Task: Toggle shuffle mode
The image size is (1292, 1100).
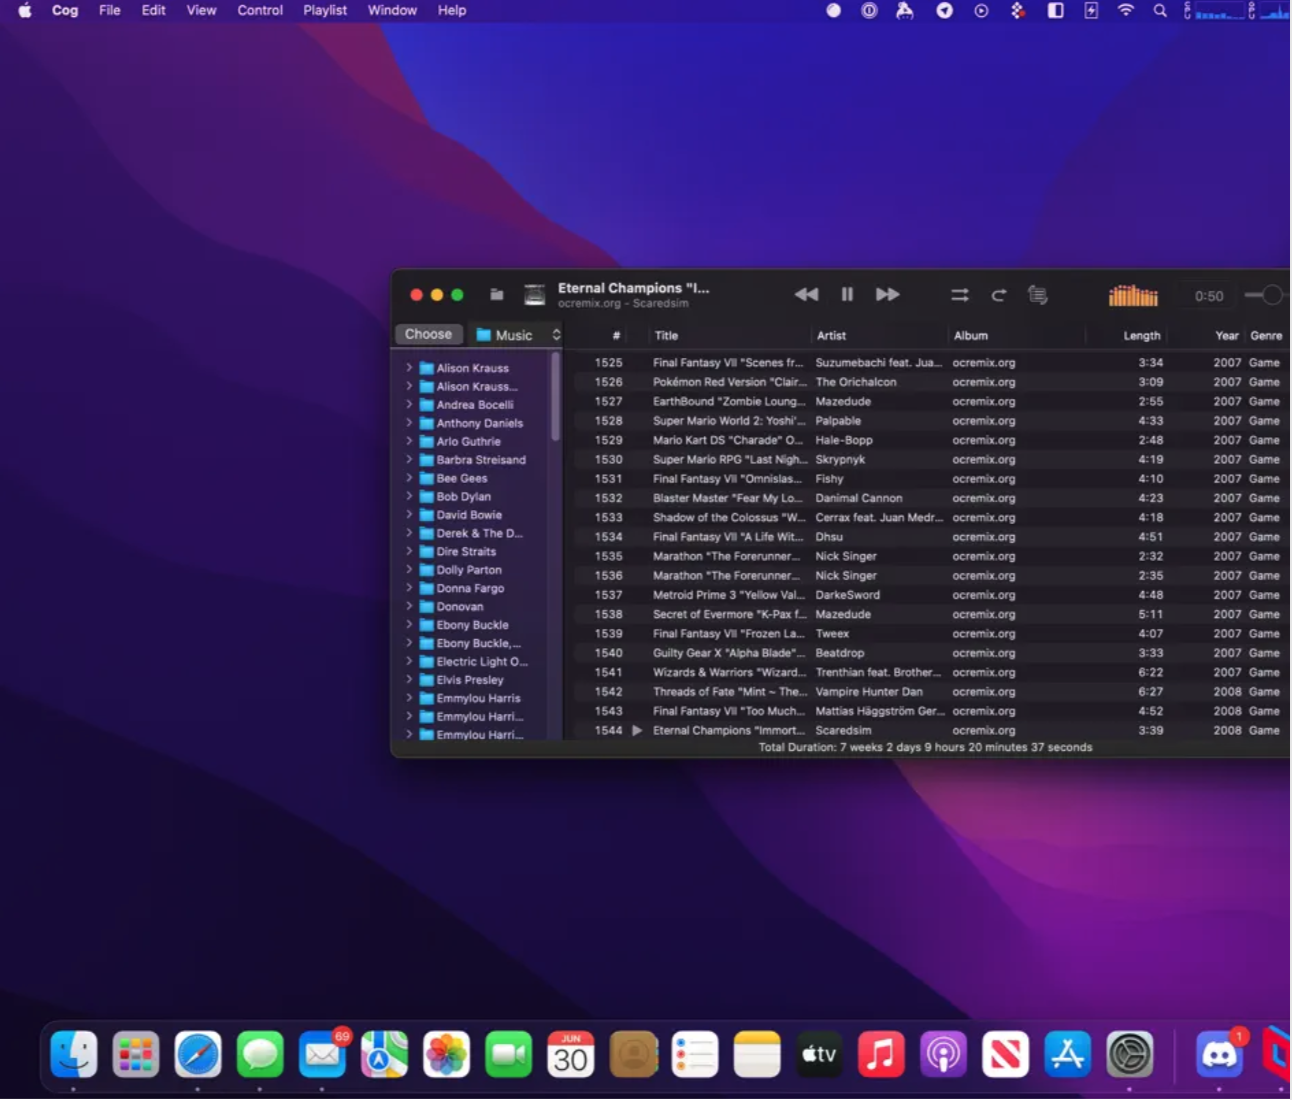Action: tap(959, 295)
